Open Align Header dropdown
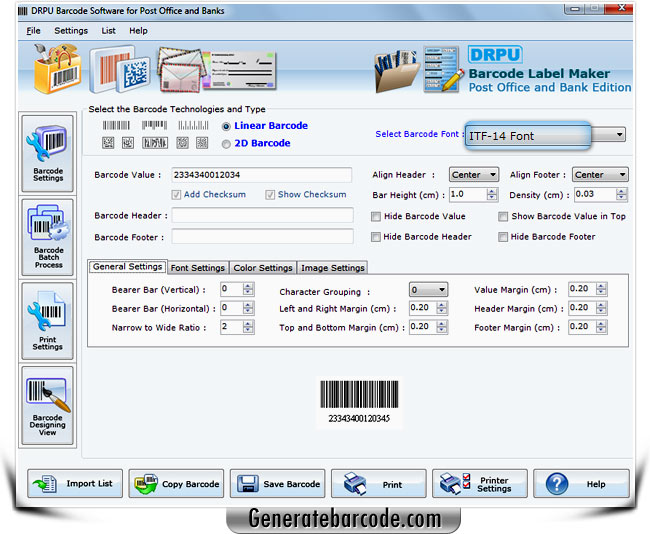The width and height of the screenshot is (650, 534). pyautogui.click(x=474, y=175)
